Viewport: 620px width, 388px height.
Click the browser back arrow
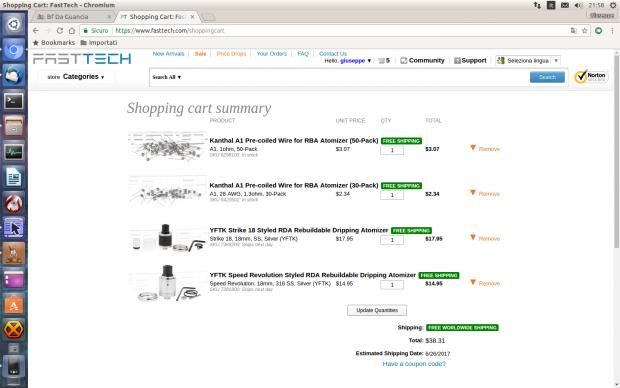(x=36, y=30)
